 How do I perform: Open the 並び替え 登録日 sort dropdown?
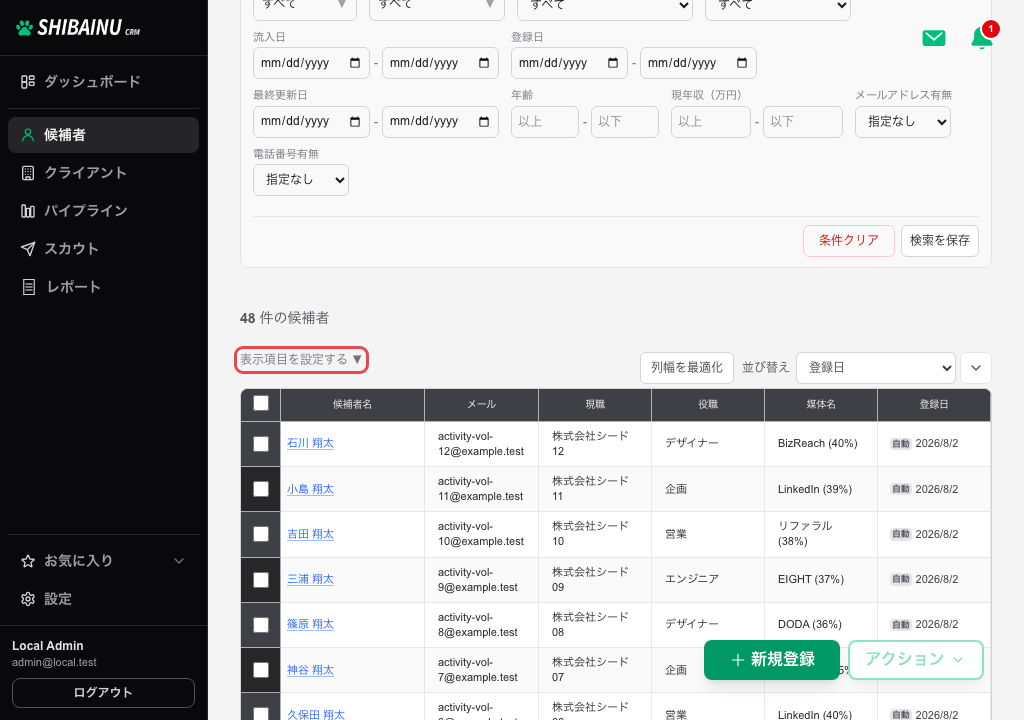[876, 368]
